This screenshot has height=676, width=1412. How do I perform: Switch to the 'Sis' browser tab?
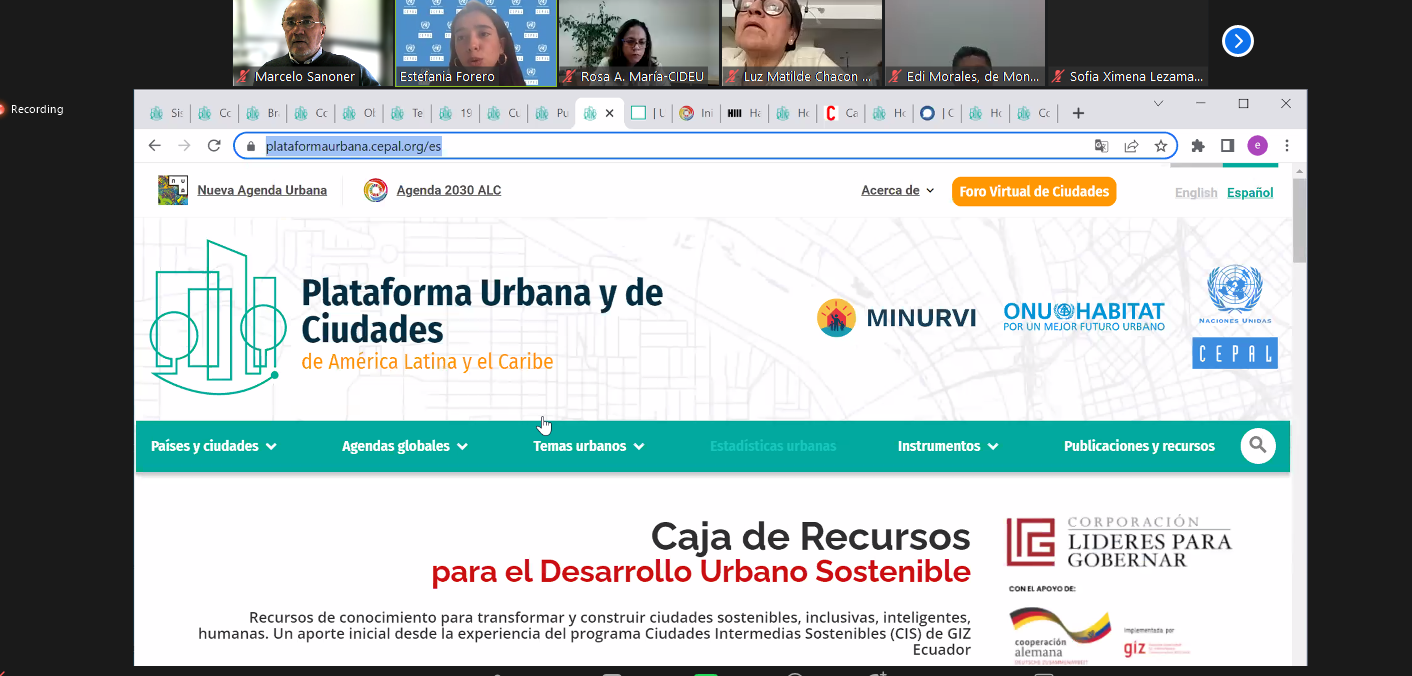point(166,113)
